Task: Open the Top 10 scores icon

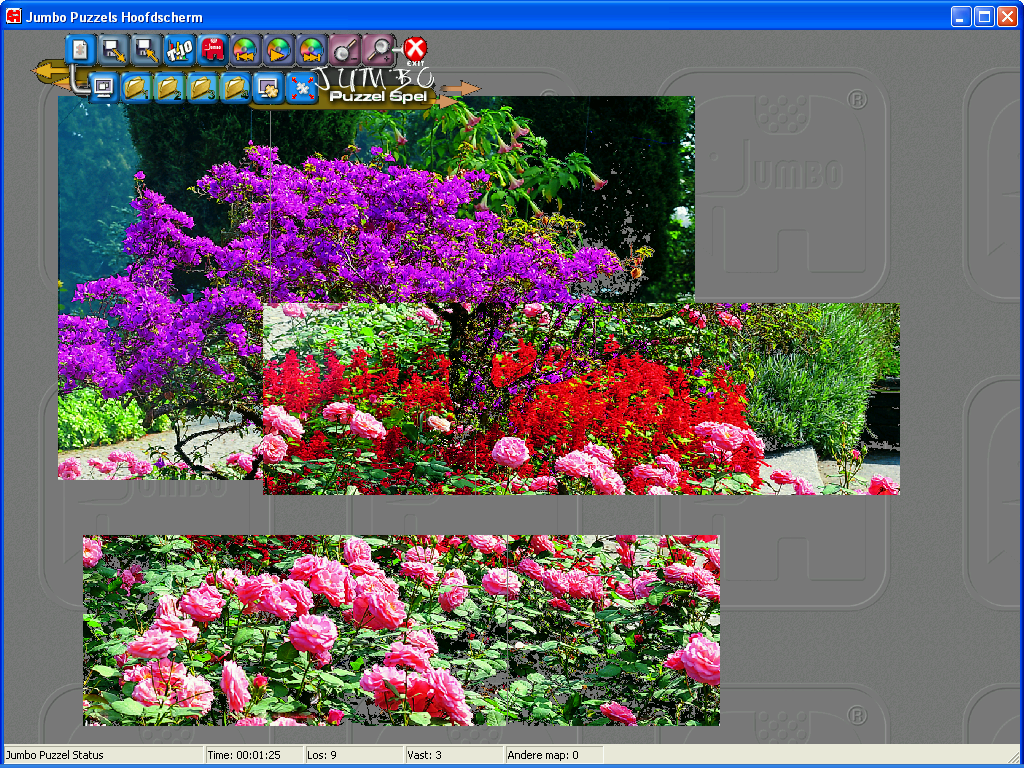Action: pyautogui.click(x=180, y=50)
